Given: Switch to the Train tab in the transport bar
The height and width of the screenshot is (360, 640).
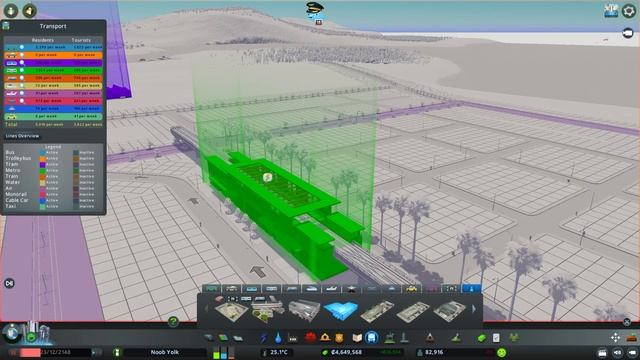Looking at the screenshot, I should (x=291, y=289).
